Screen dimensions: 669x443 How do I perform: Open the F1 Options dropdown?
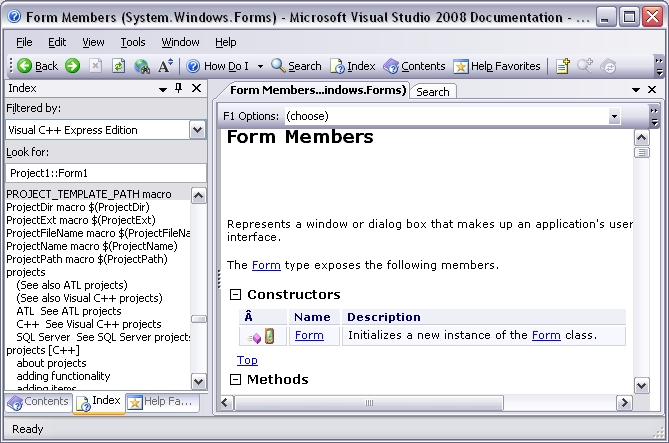[x=614, y=117]
